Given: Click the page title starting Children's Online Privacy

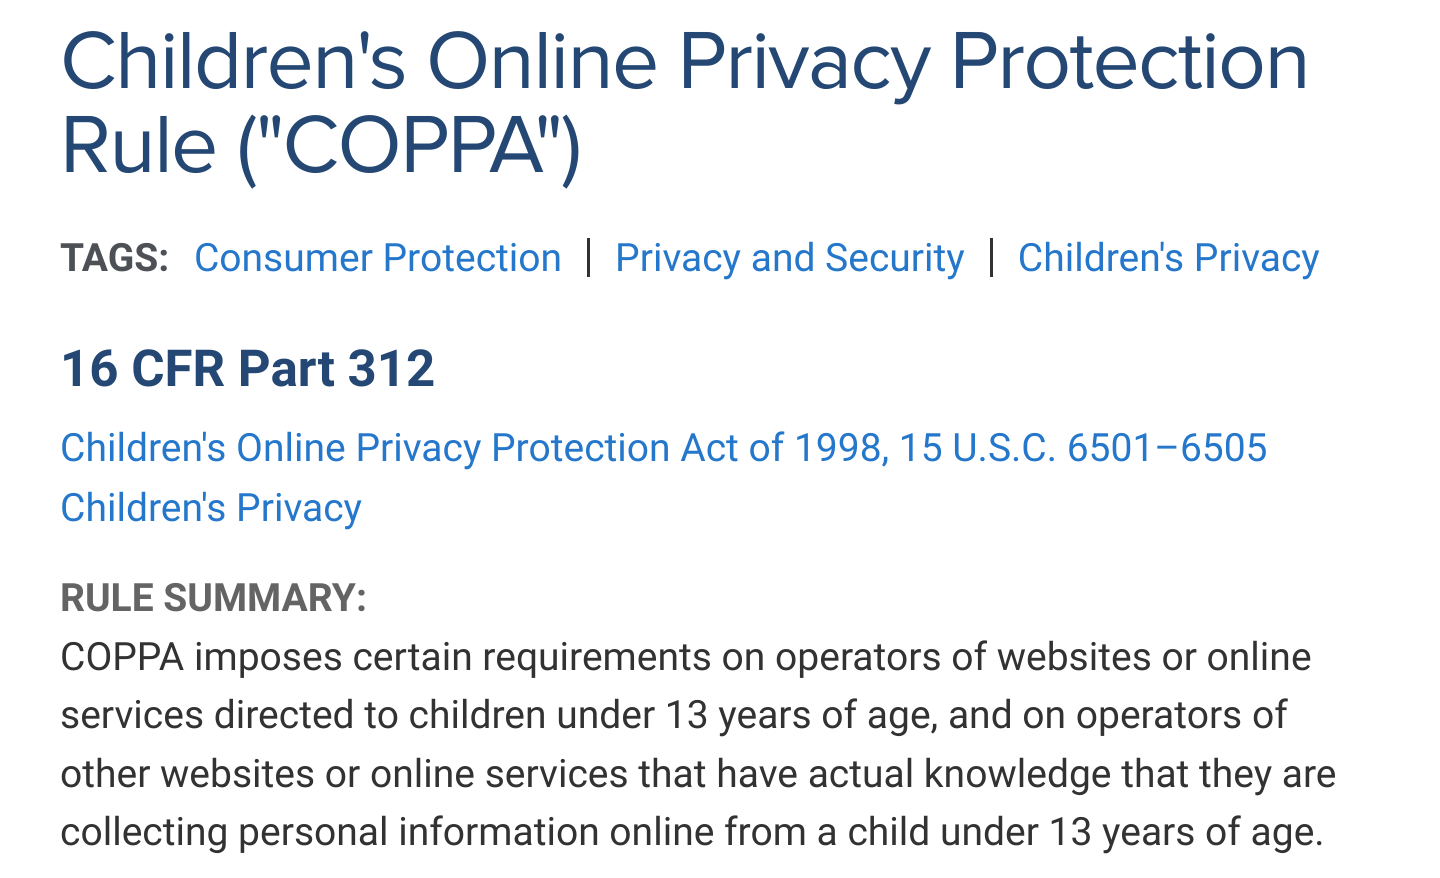Looking at the screenshot, I should click(684, 104).
